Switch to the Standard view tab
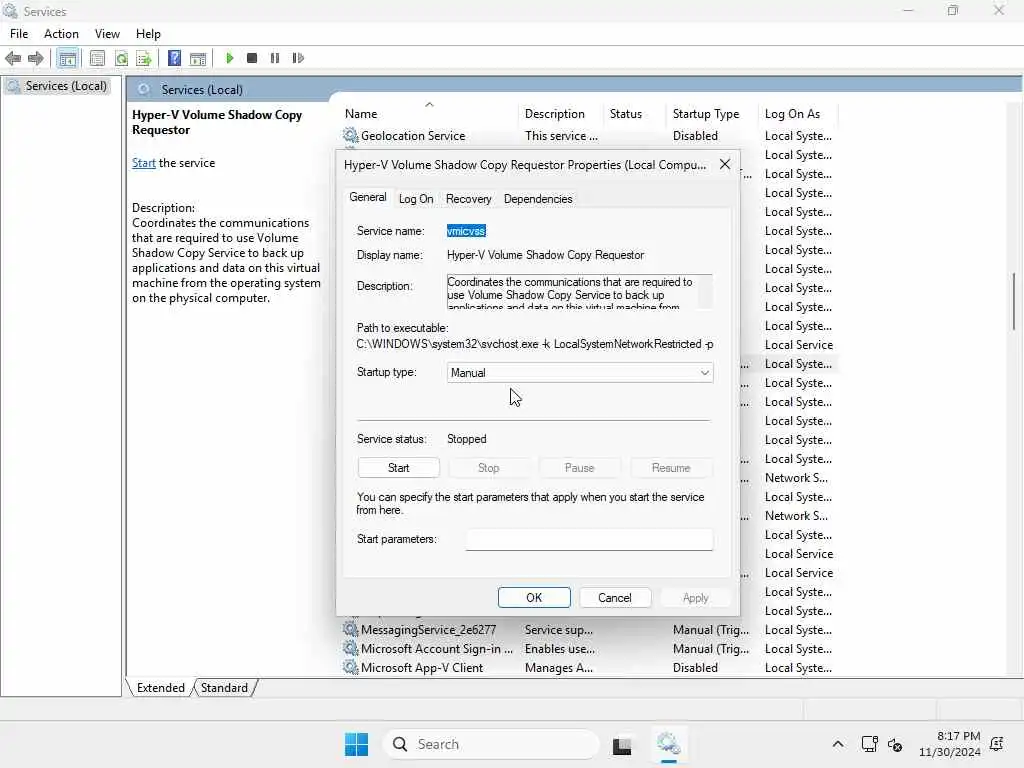Image resolution: width=1024 pixels, height=768 pixels. (x=224, y=688)
